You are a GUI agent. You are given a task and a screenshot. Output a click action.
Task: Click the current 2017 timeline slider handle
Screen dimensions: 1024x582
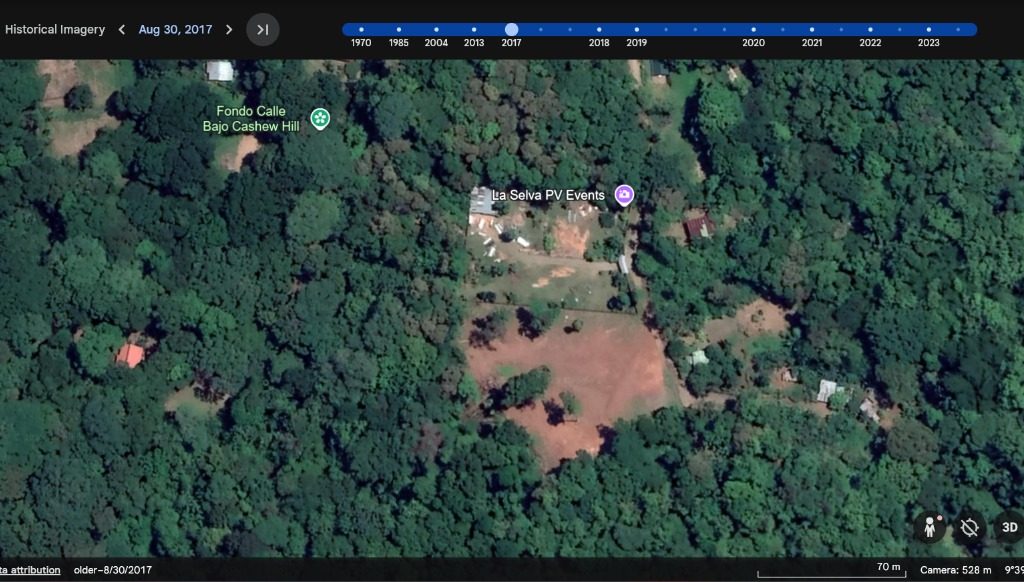coord(512,30)
